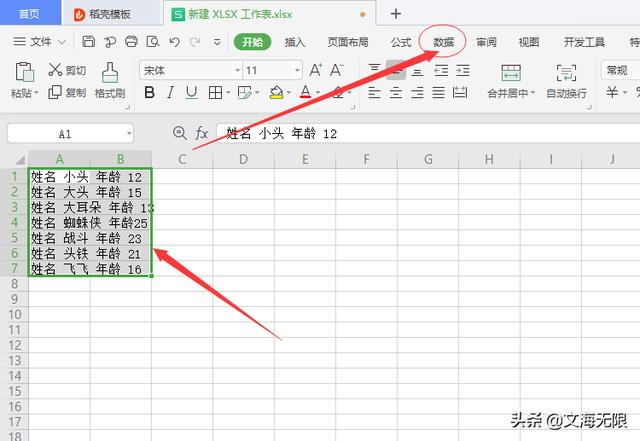
Task: Click the Save icon in quick access toolbar
Action: pos(89,42)
